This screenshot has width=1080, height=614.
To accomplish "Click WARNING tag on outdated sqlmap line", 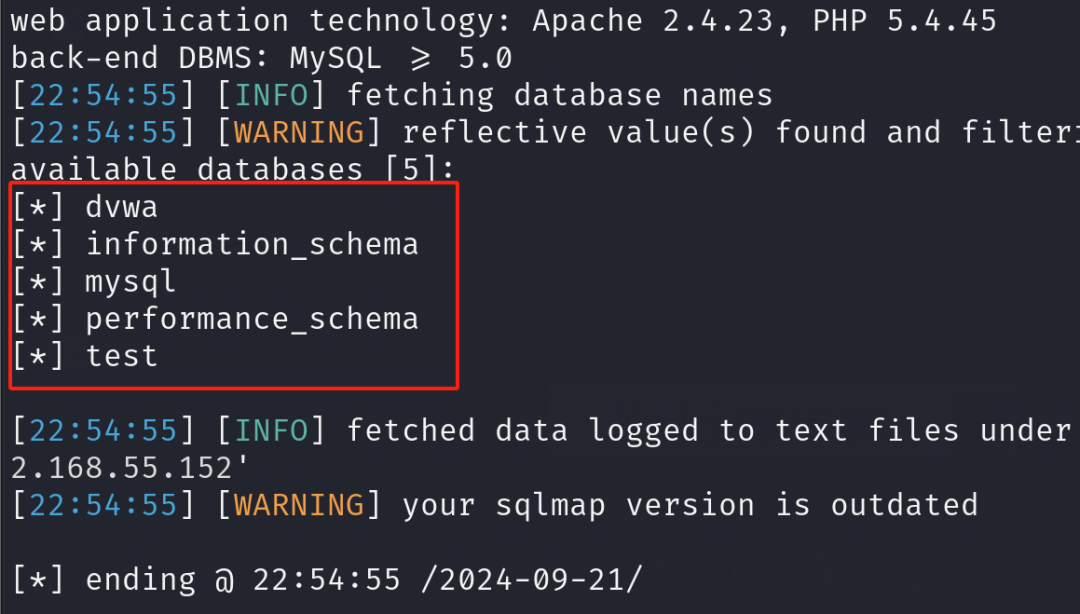I will (298, 505).
